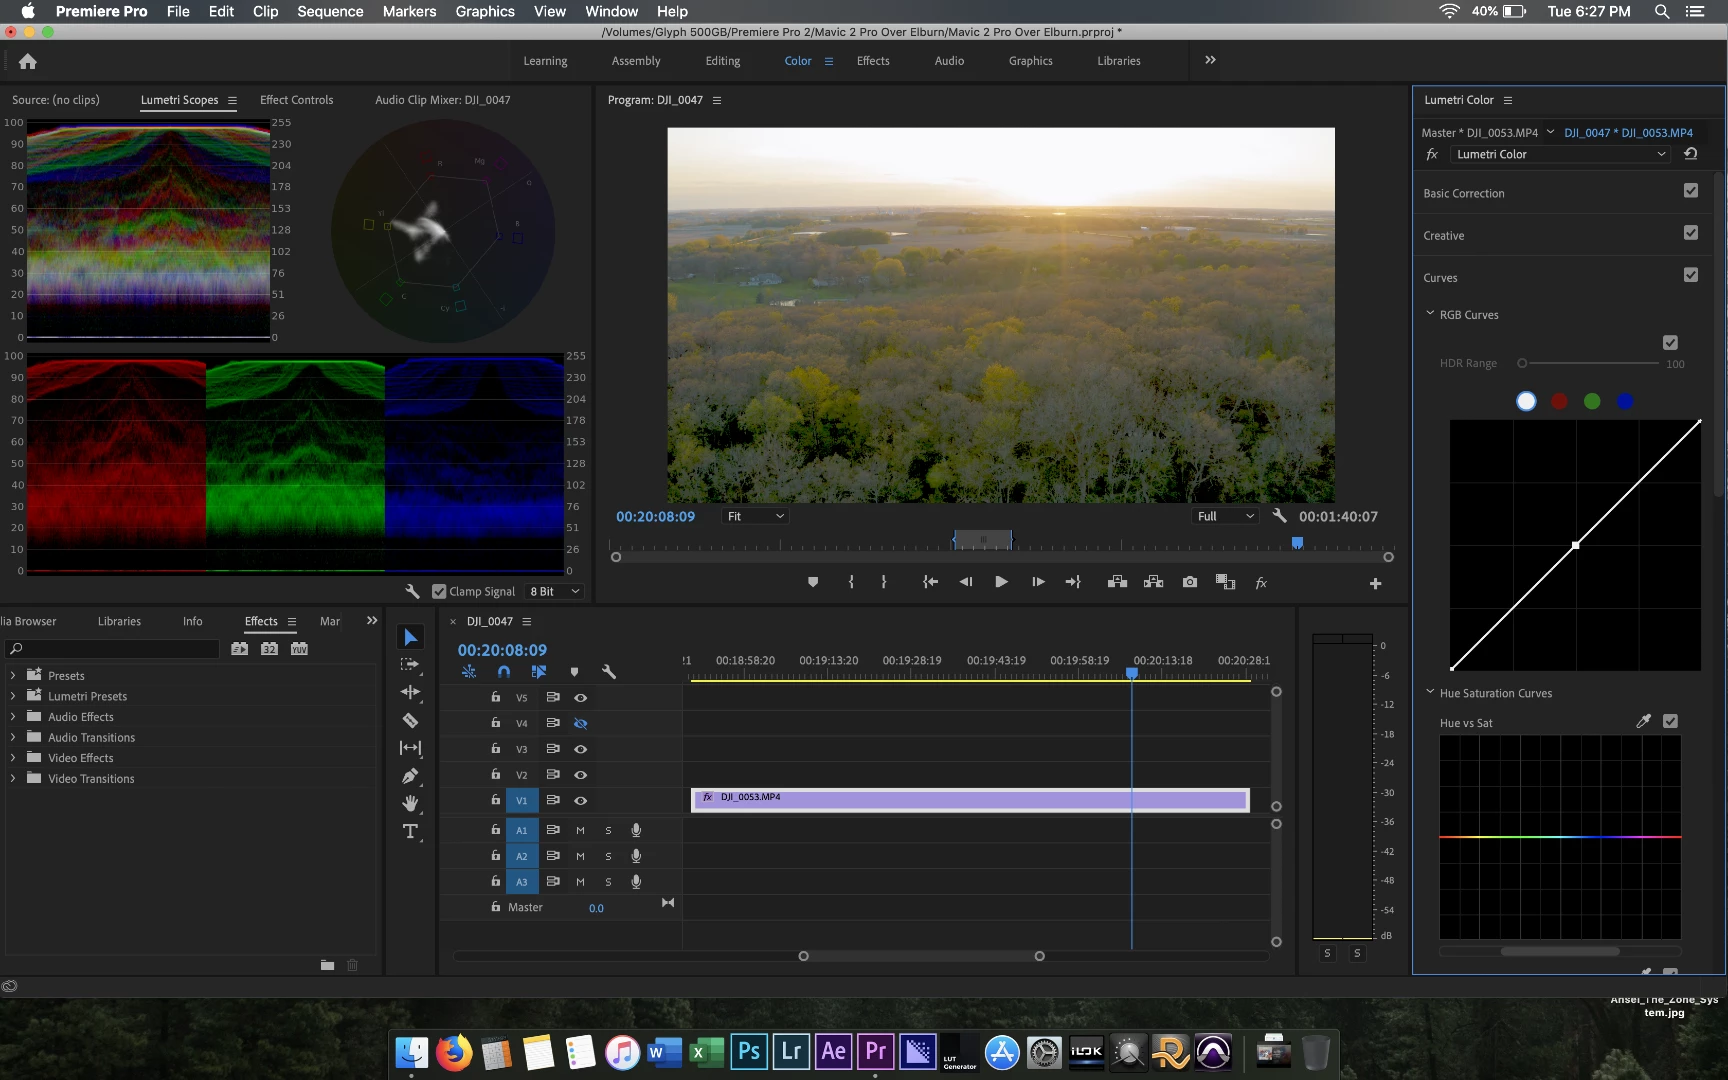Click the Home icon

tap(28, 61)
